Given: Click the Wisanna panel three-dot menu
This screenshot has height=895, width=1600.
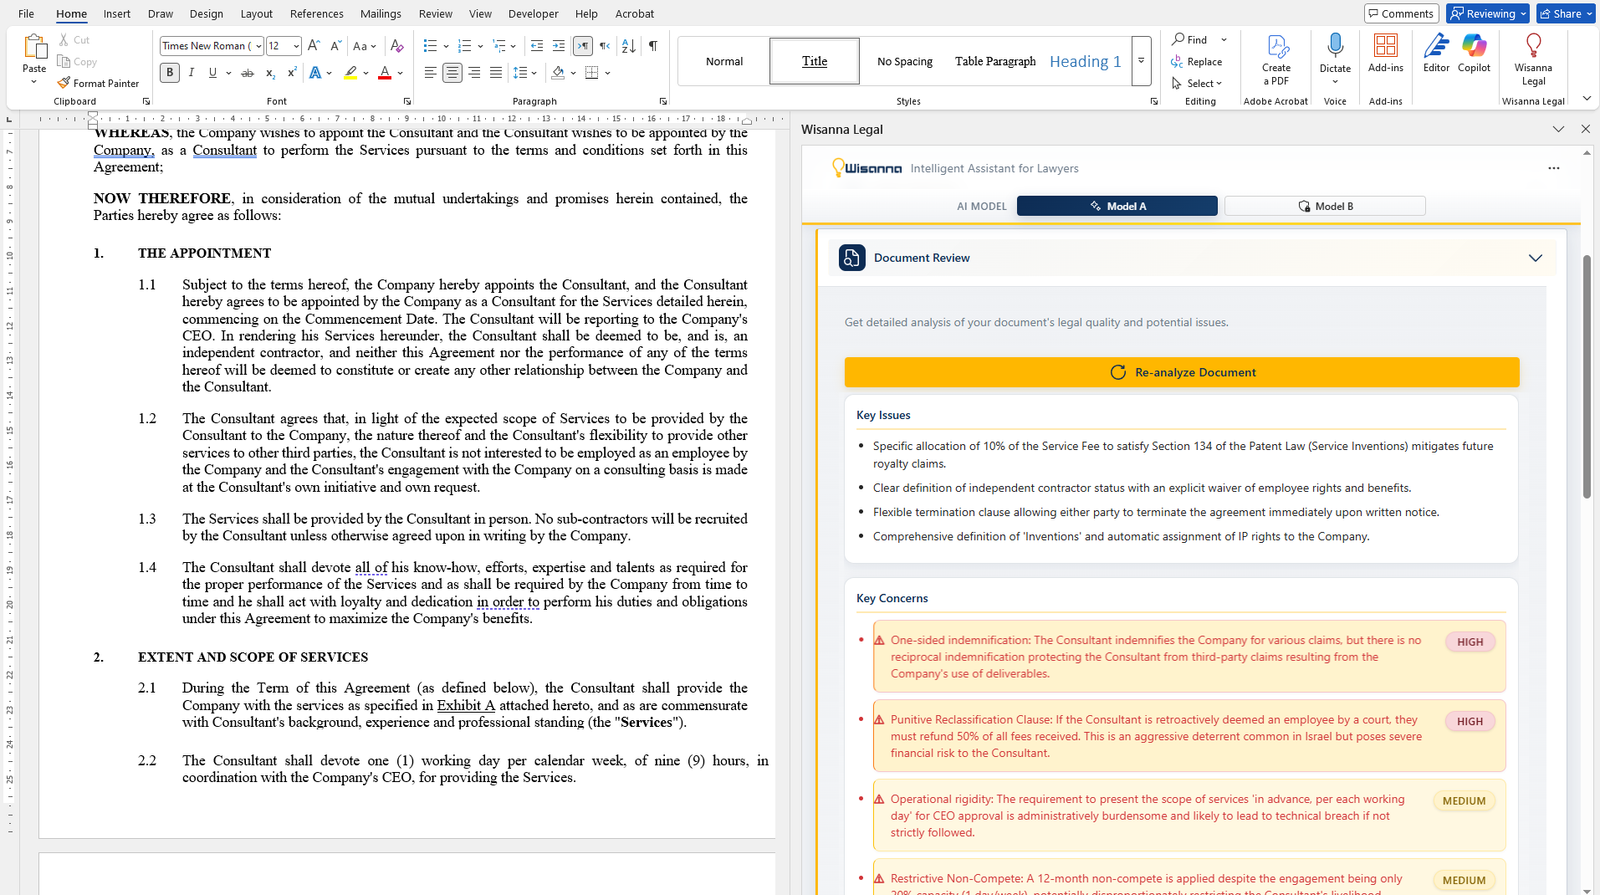Looking at the screenshot, I should tap(1553, 169).
